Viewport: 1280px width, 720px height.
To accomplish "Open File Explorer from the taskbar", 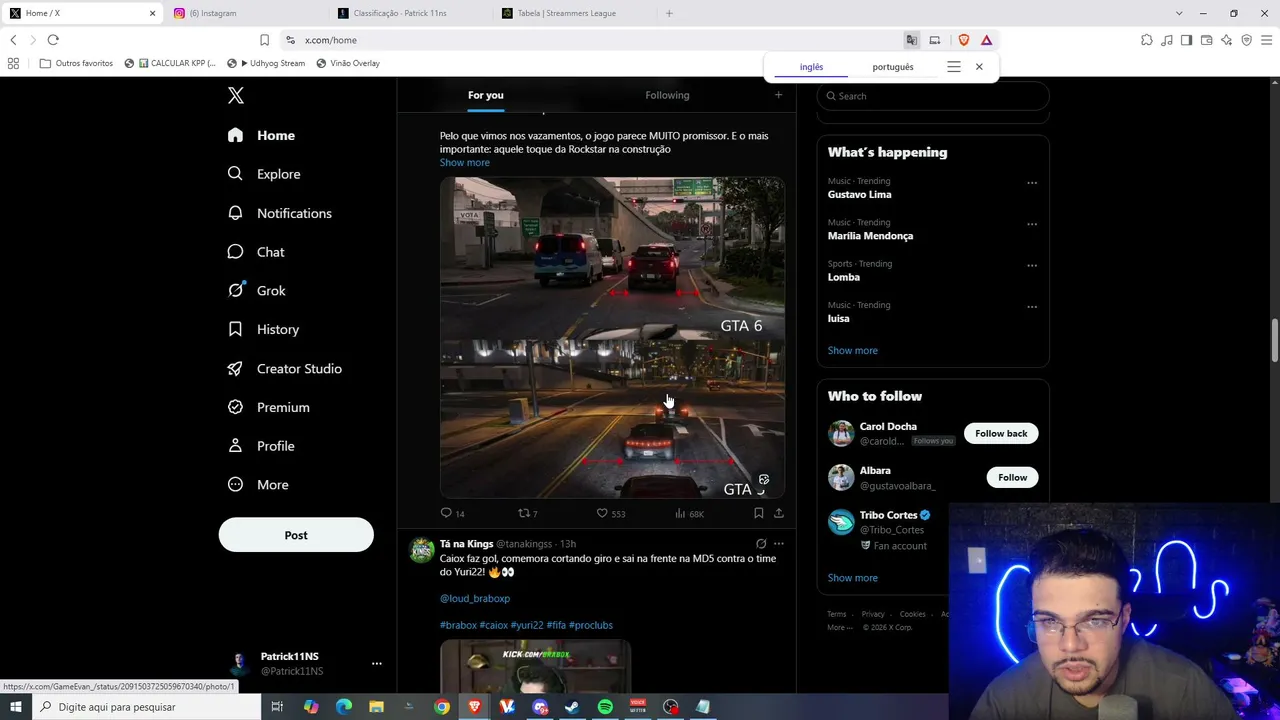I will 376,707.
